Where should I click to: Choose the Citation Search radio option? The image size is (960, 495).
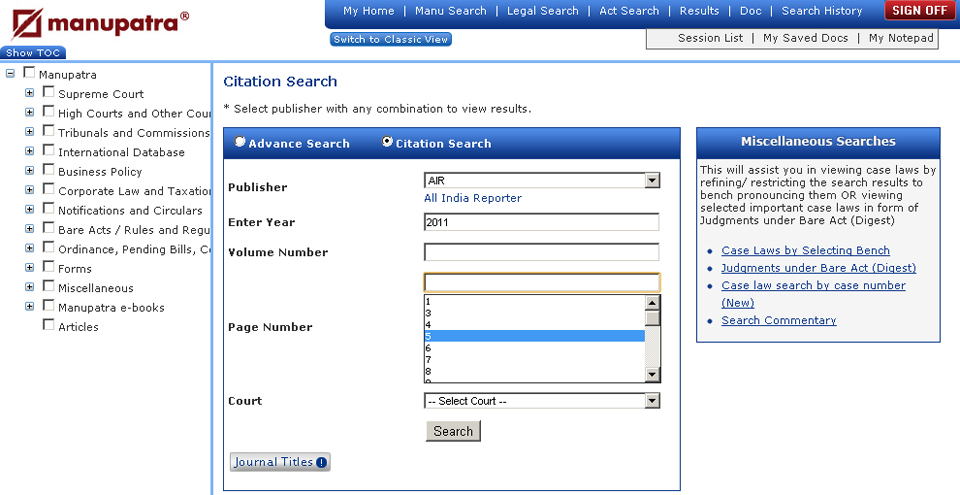coord(387,142)
